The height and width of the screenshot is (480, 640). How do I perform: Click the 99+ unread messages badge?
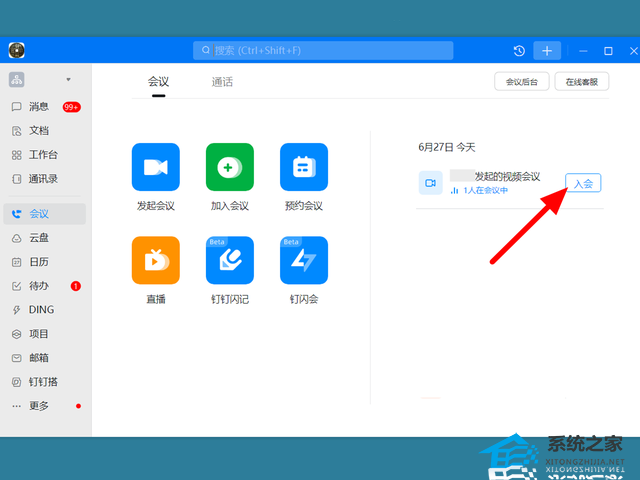[x=71, y=107]
